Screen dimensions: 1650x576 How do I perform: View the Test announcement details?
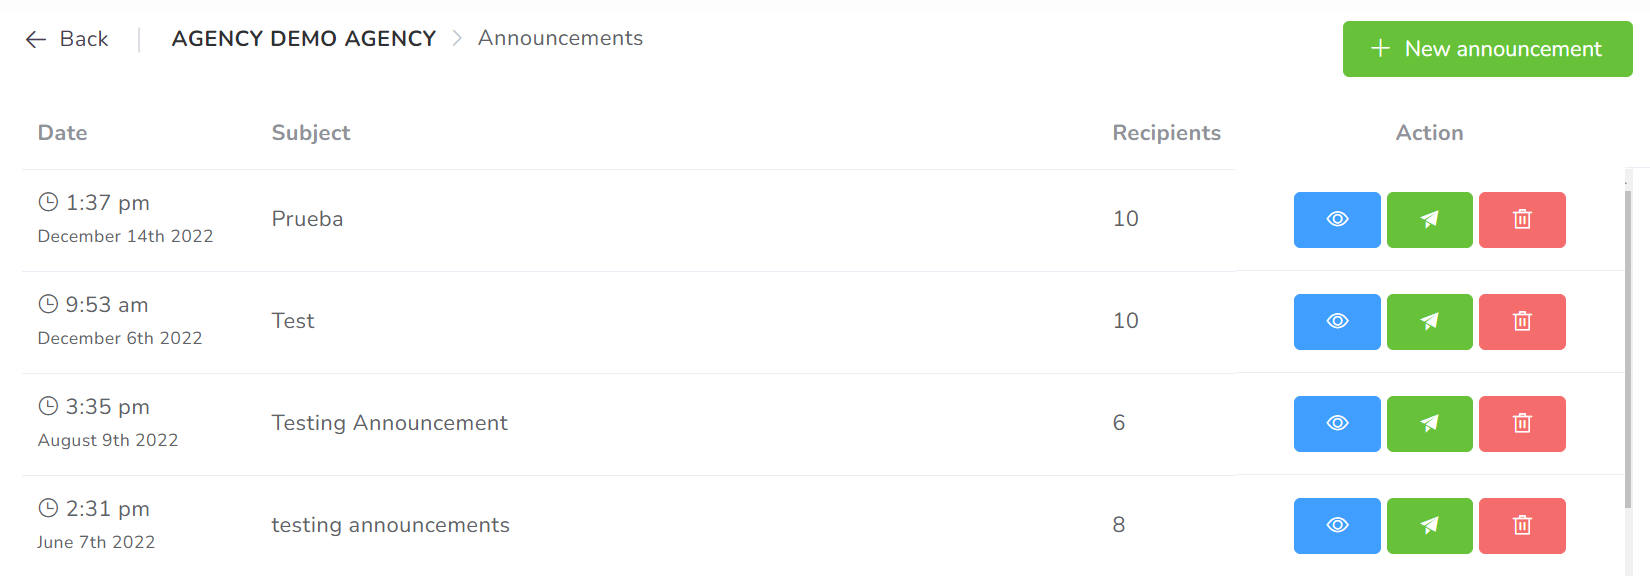pyautogui.click(x=1337, y=322)
